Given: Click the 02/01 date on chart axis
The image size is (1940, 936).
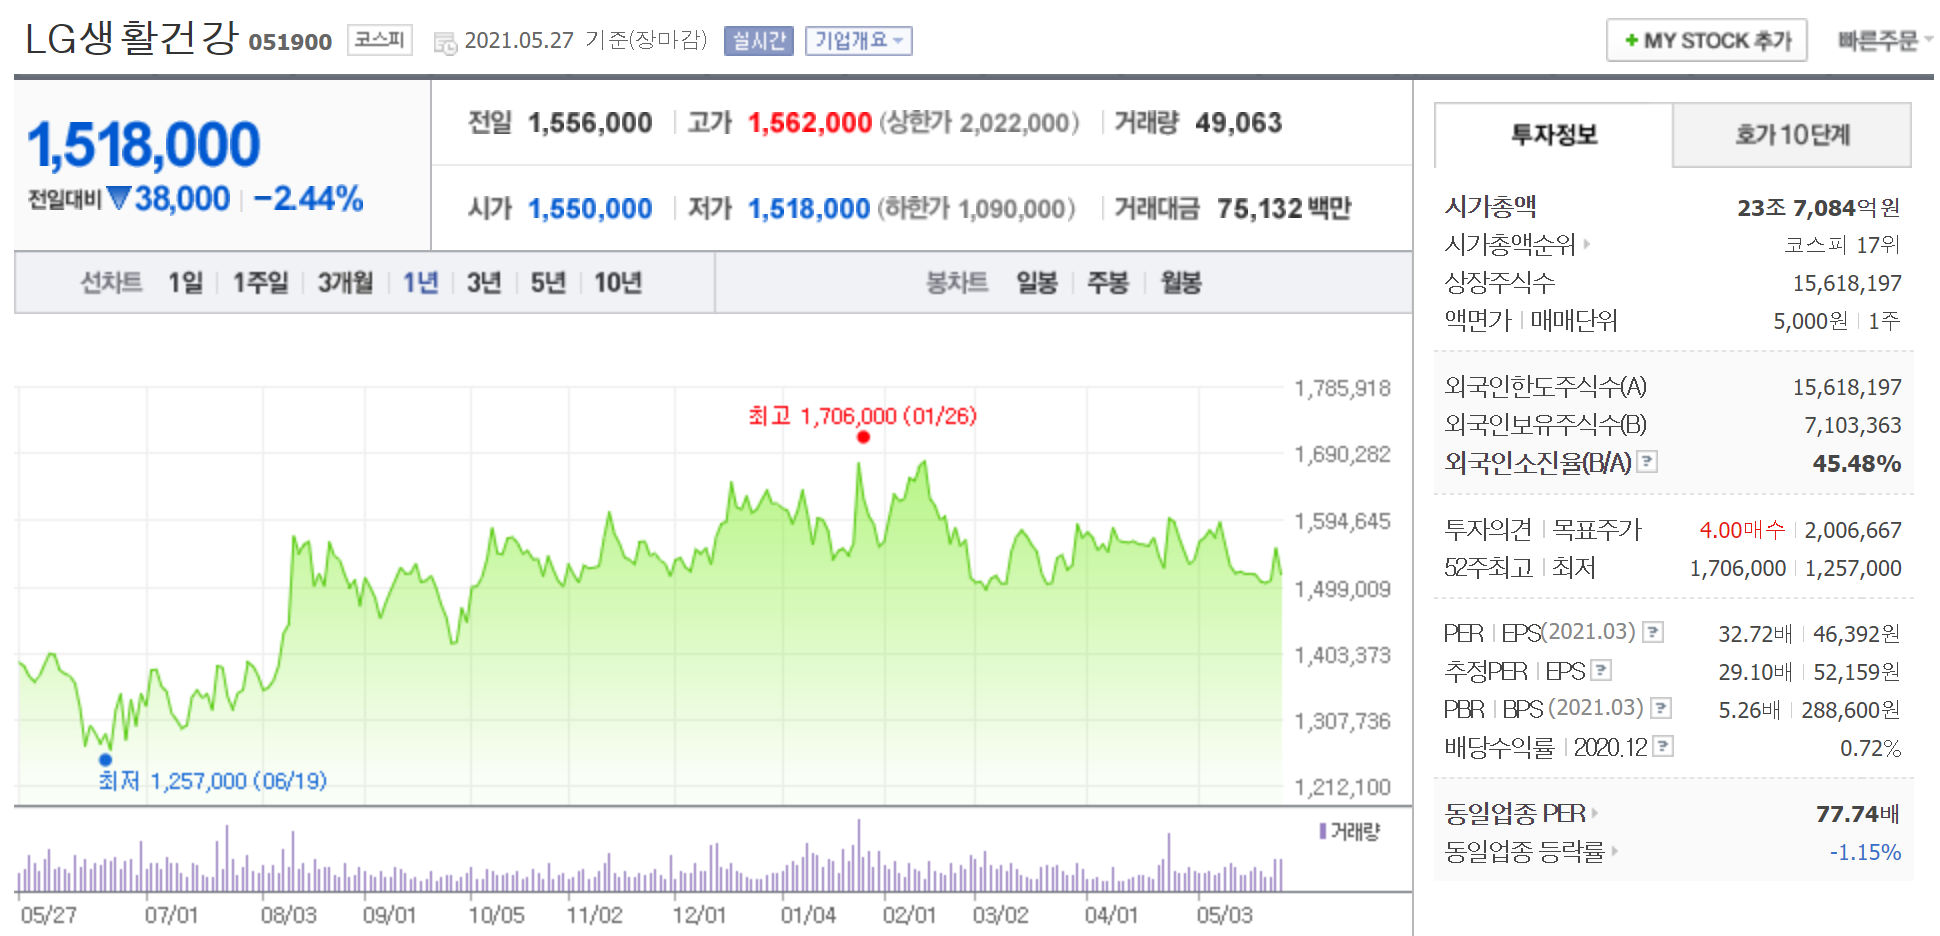Looking at the screenshot, I should pyautogui.click(x=909, y=915).
